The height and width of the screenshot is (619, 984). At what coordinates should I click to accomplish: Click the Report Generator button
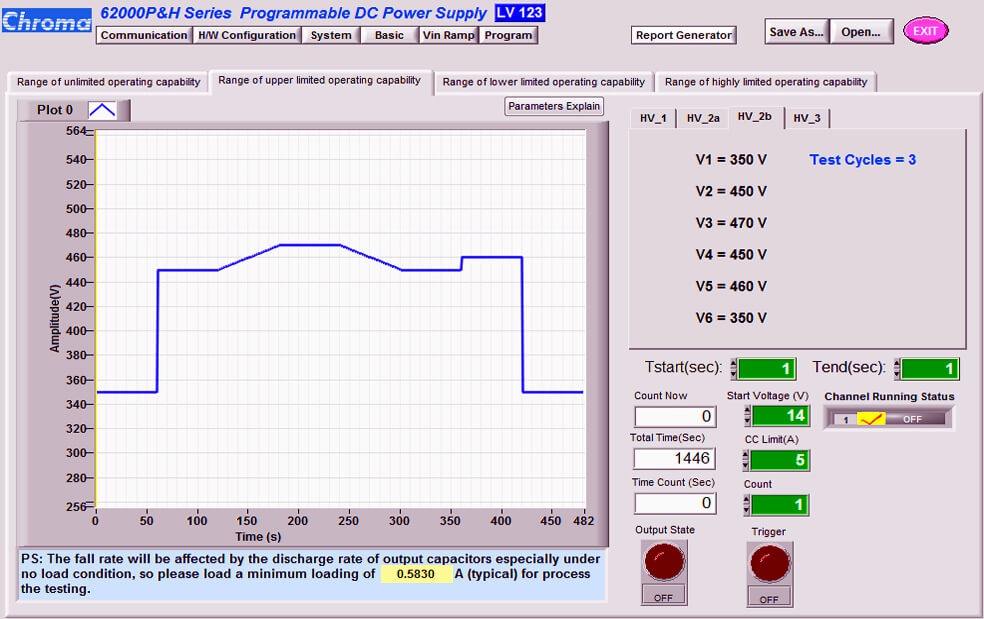[684, 35]
